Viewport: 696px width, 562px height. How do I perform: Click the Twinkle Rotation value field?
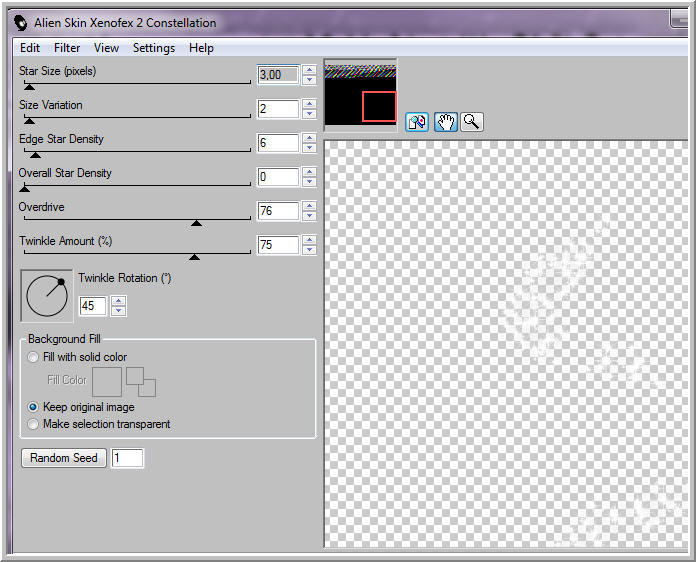coord(93,305)
